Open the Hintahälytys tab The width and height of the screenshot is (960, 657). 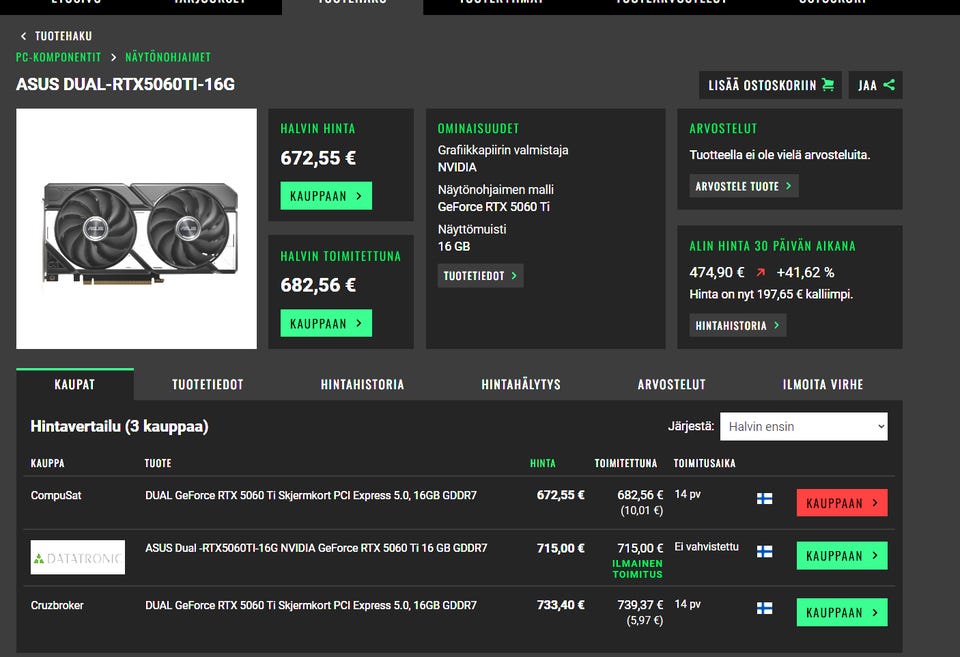(521, 385)
